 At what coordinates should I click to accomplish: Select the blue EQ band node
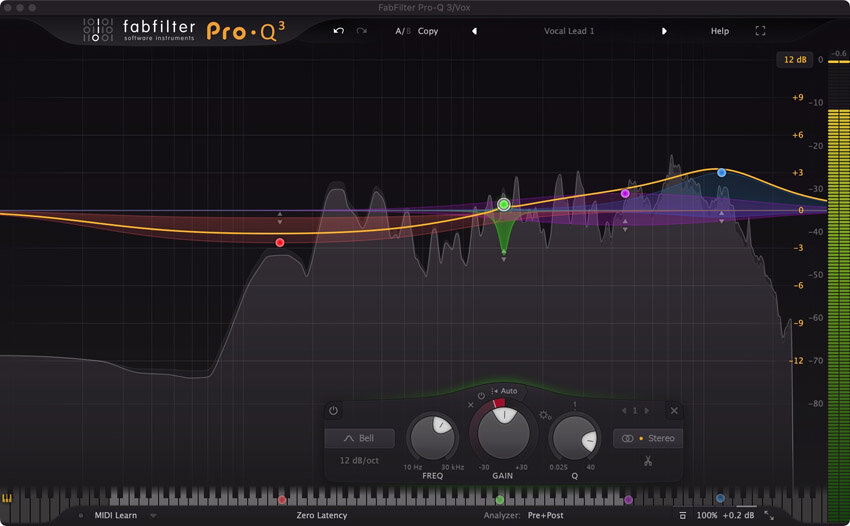pos(722,172)
